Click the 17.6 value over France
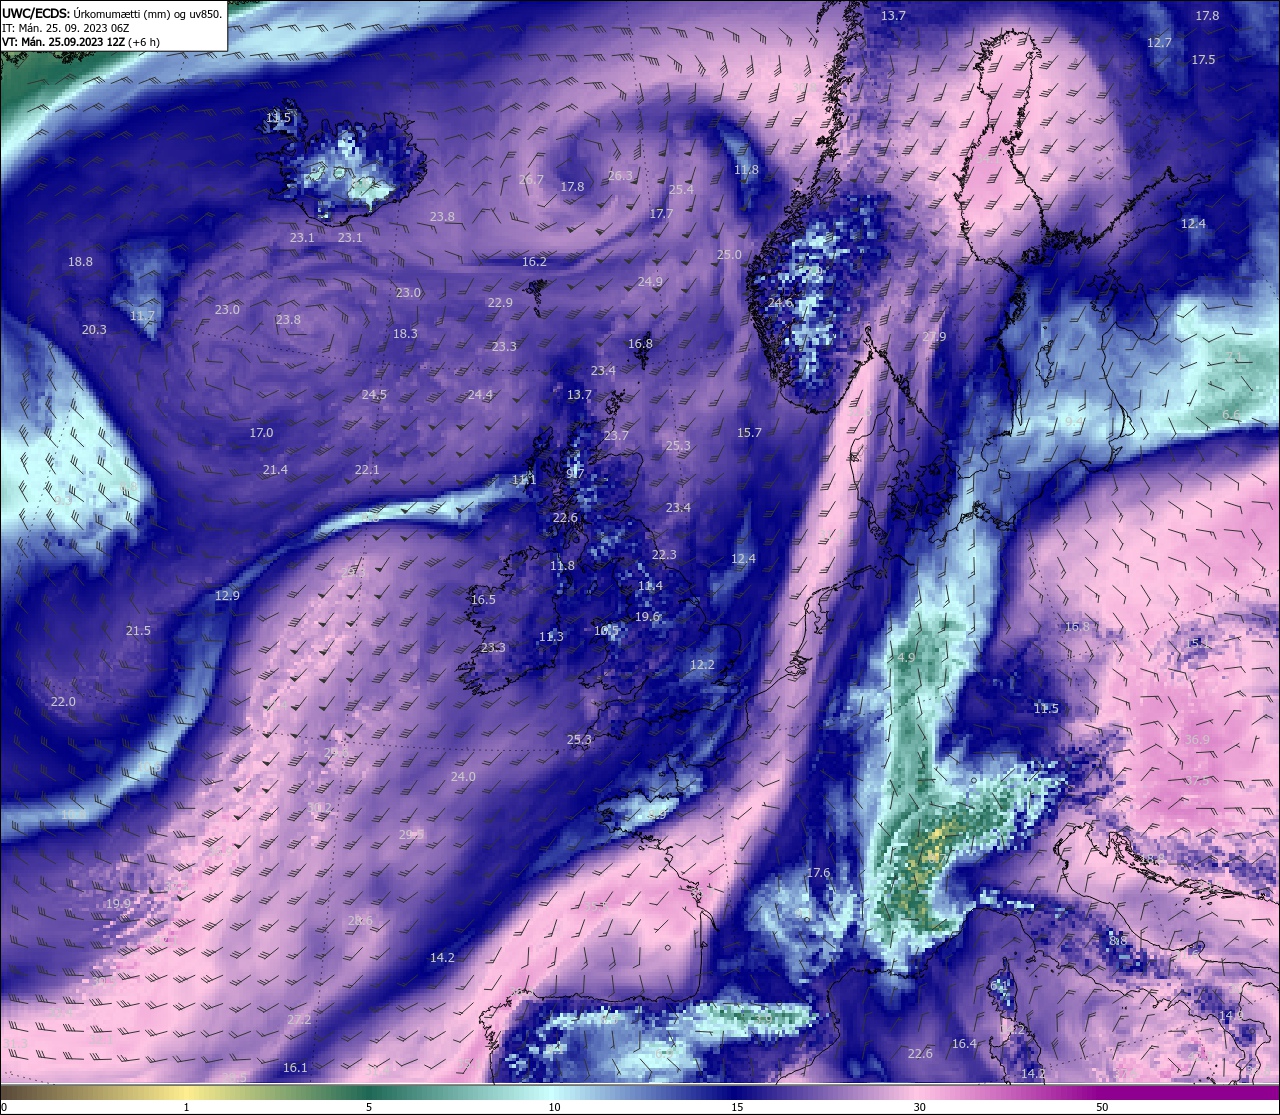Screen dimensions: 1280x1115 (818, 873)
